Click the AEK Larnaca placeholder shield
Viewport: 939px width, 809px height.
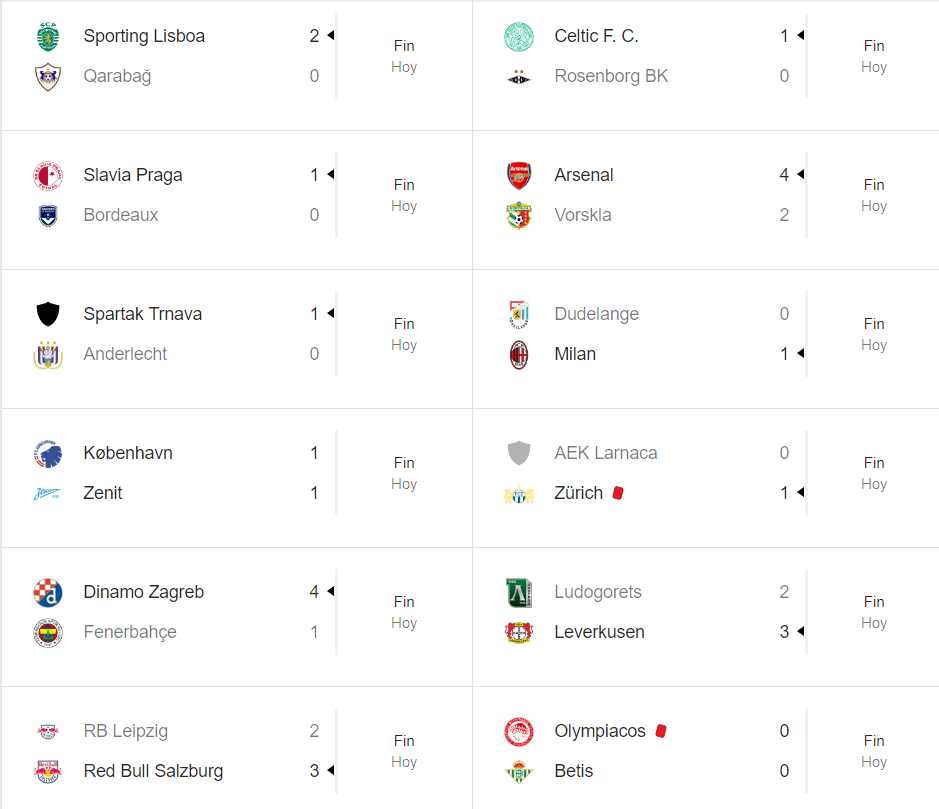(x=519, y=453)
